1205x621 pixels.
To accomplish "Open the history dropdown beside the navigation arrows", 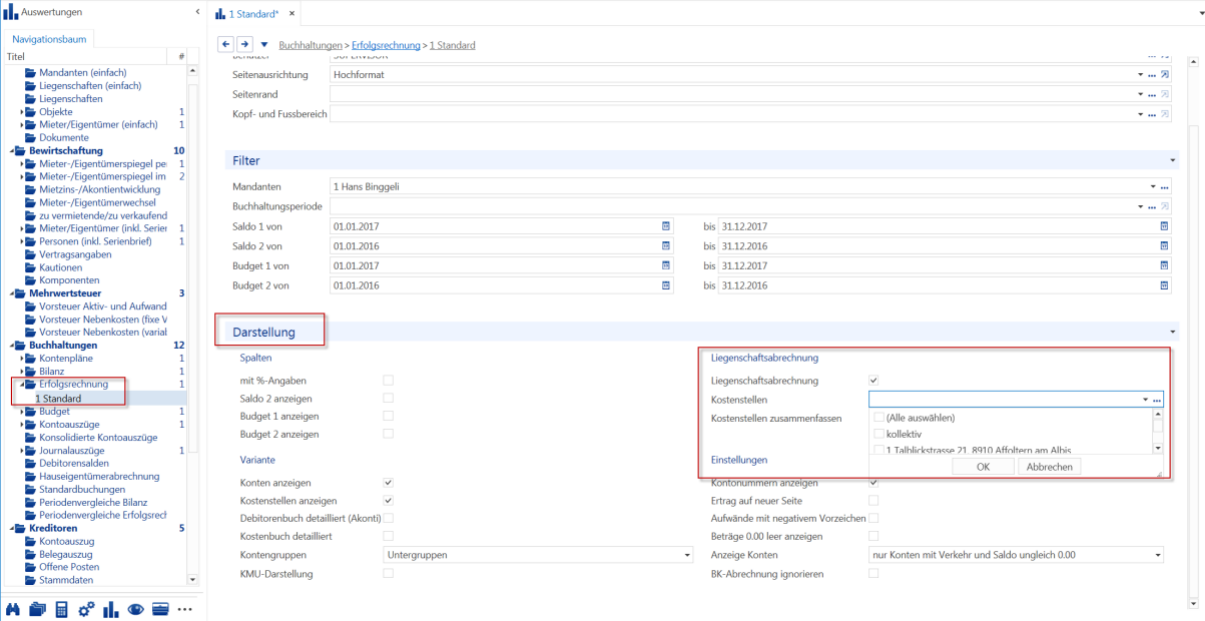I will [264, 45].
